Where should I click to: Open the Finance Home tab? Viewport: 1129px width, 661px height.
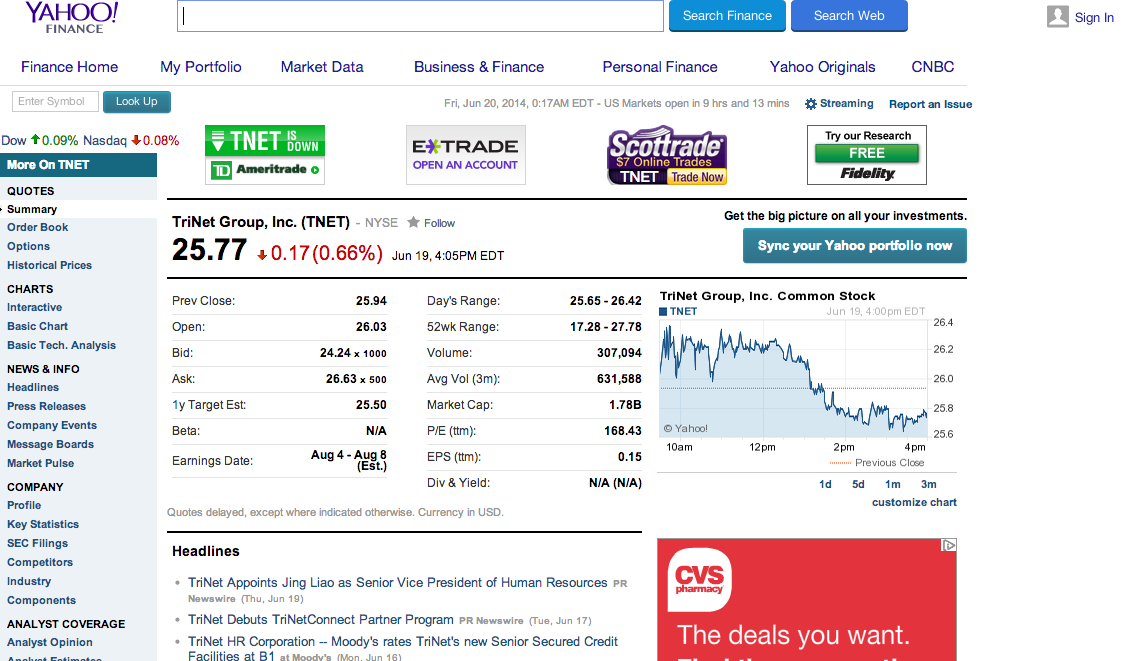coord(69,67)
